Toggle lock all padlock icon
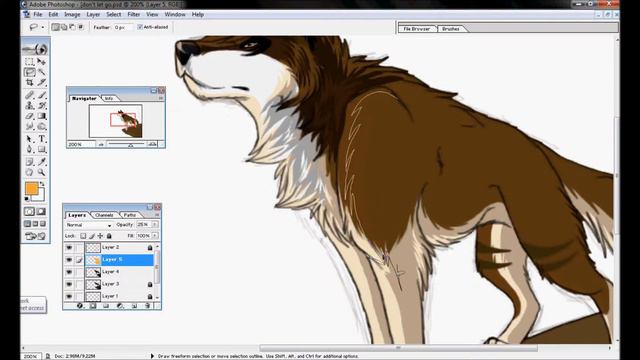This screenshot has width=640, height=360. pyautogui.click(x=109, y=236)
